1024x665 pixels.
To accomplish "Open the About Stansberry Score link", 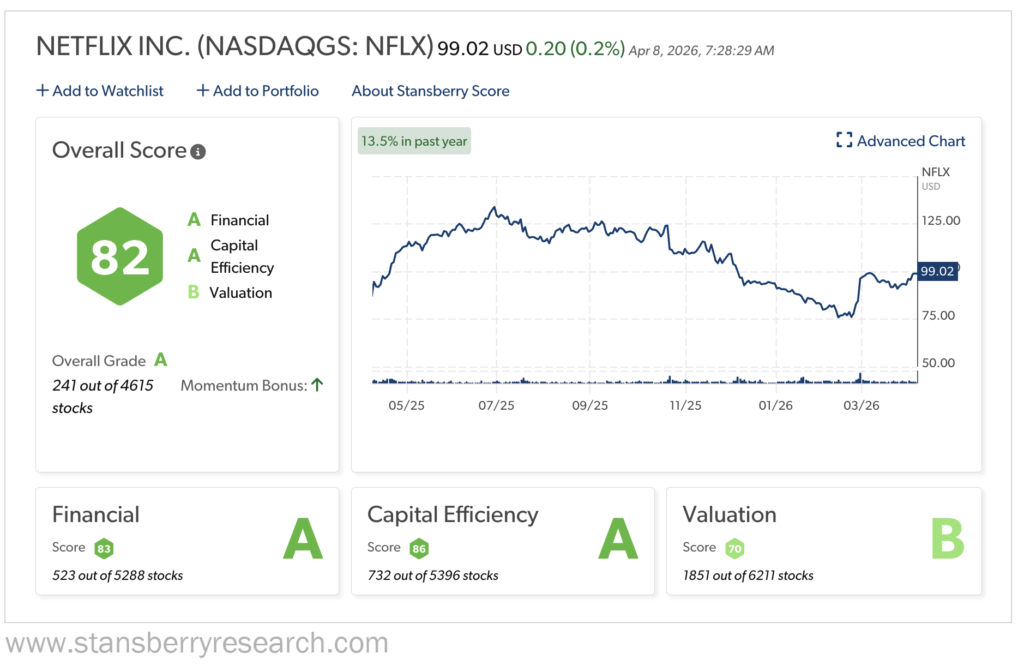I will (430, 91).
